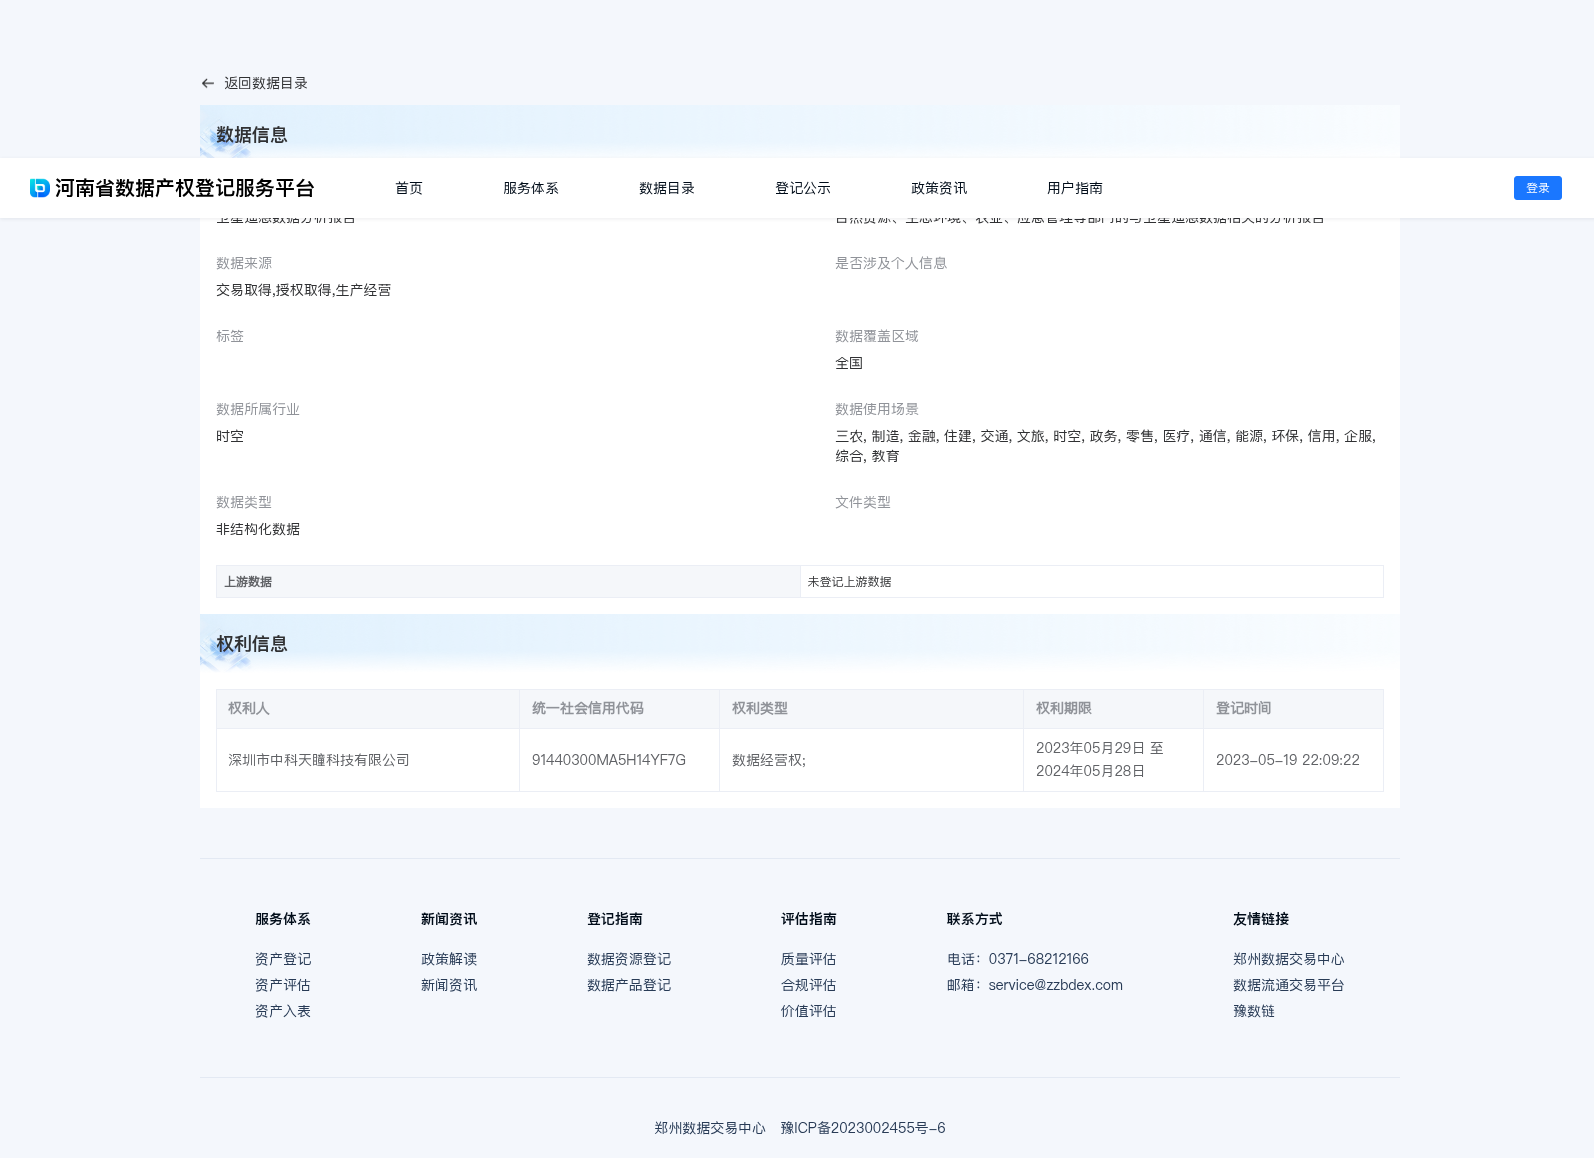Click the 权利信息 section heading
This screenshot has height=1158, width=1594.
[252, 644]
